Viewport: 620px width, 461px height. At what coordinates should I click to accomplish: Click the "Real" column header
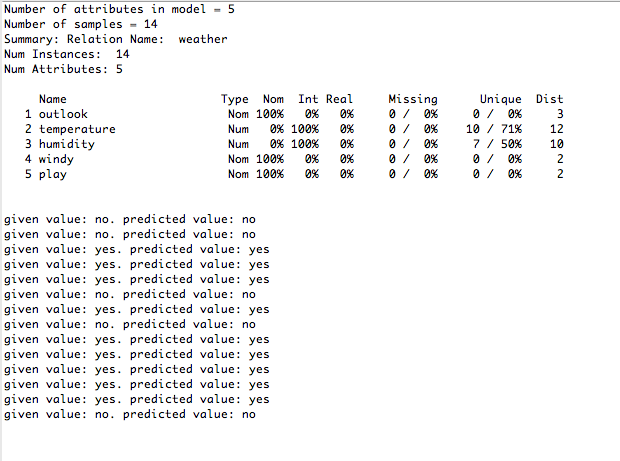click(x=340, y=99)
